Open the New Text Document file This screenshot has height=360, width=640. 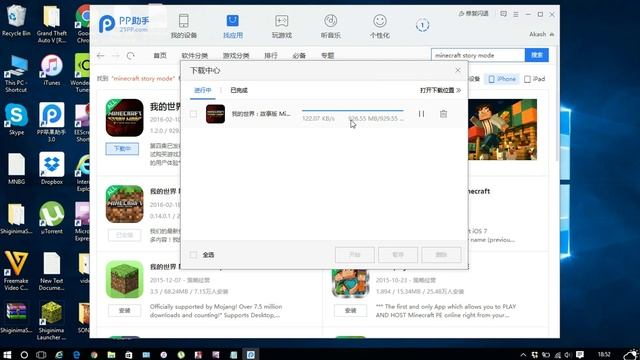point(52,270)
